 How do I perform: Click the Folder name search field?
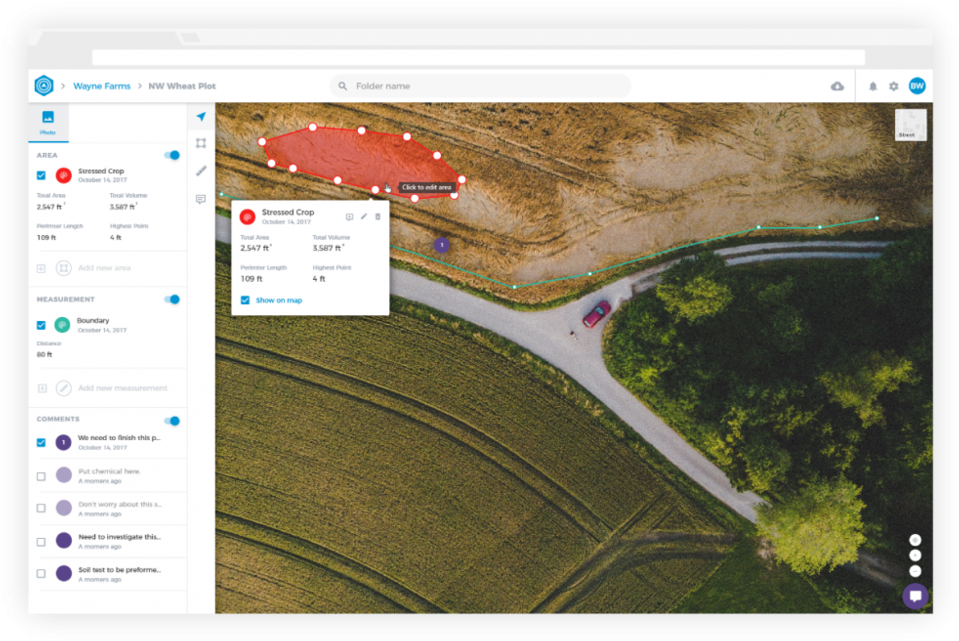[480, 87]
